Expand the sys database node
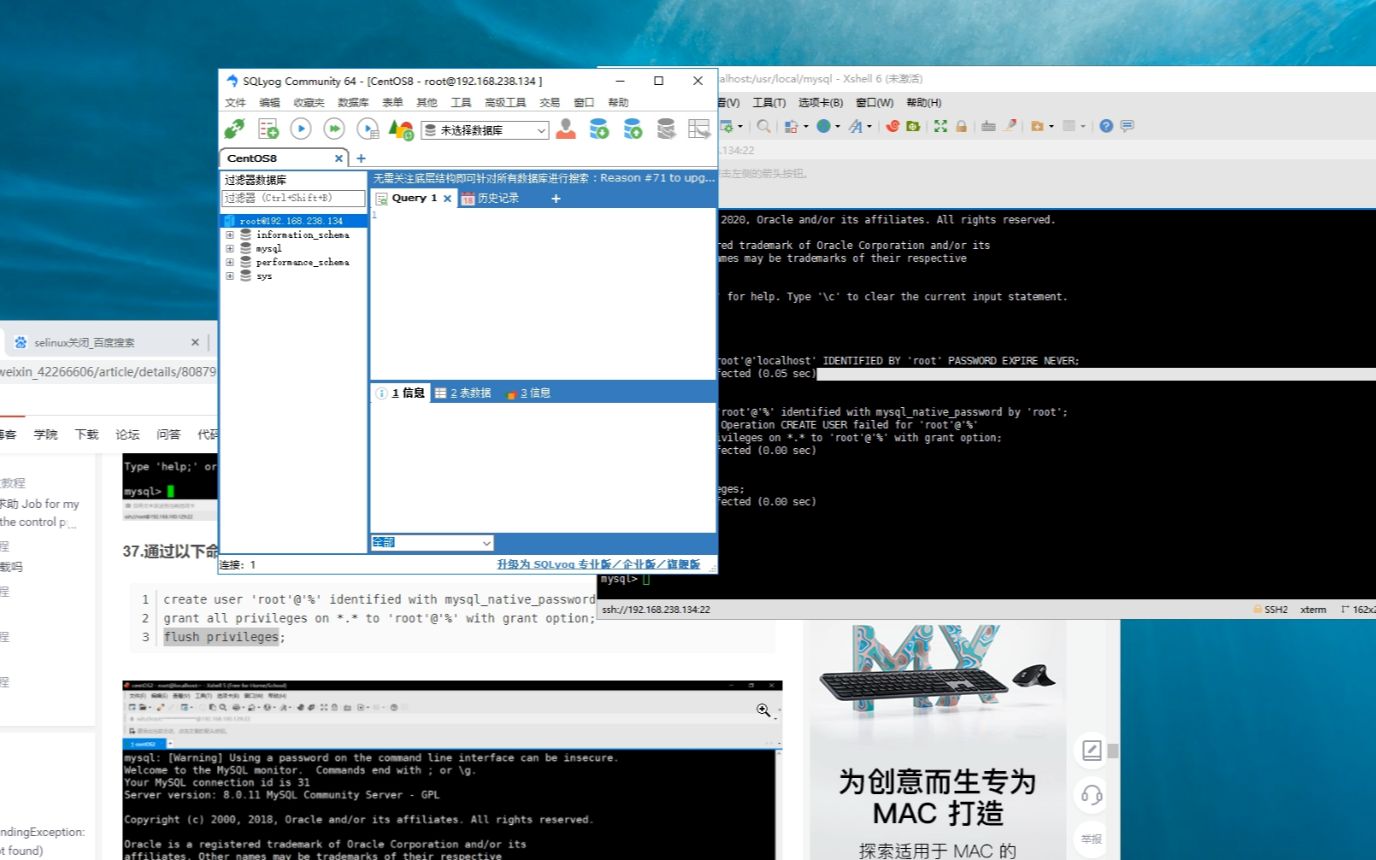The width and height of the screenshot is (1376, 860). 230,276
